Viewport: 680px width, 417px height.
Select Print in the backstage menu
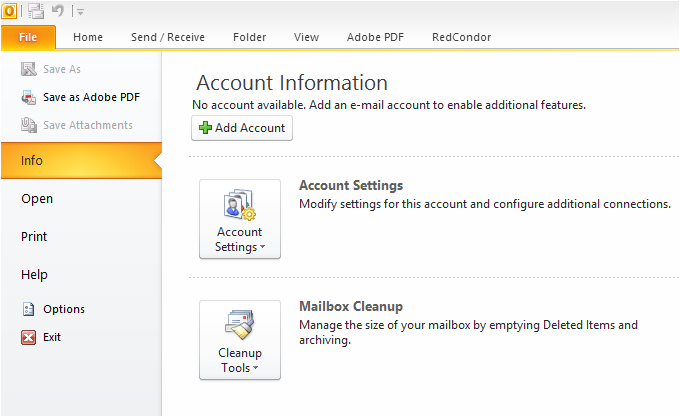[x=34, y=237]
